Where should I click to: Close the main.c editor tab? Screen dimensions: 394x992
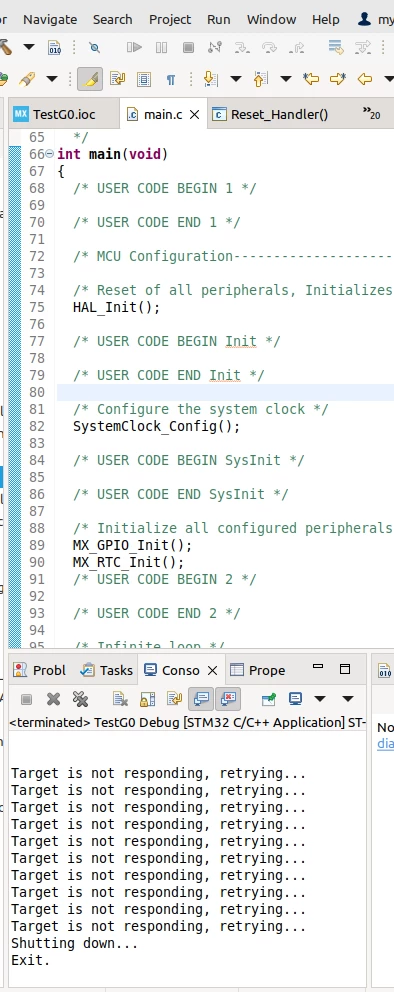[195, 115]
